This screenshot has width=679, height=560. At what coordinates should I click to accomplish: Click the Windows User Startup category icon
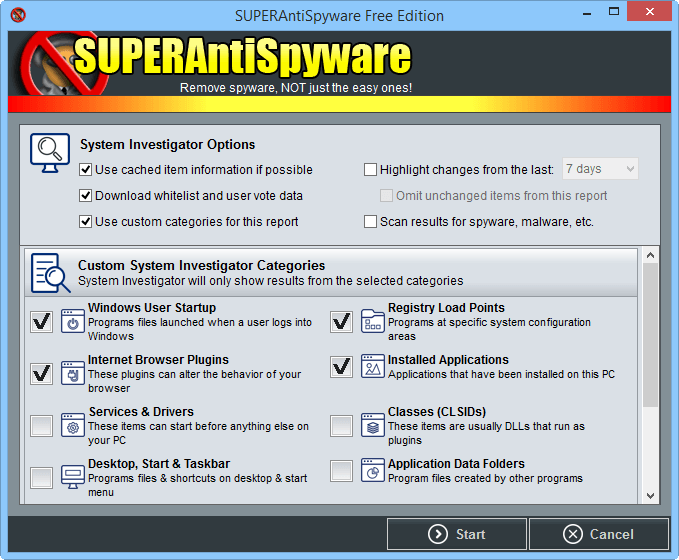coord(73,321)
